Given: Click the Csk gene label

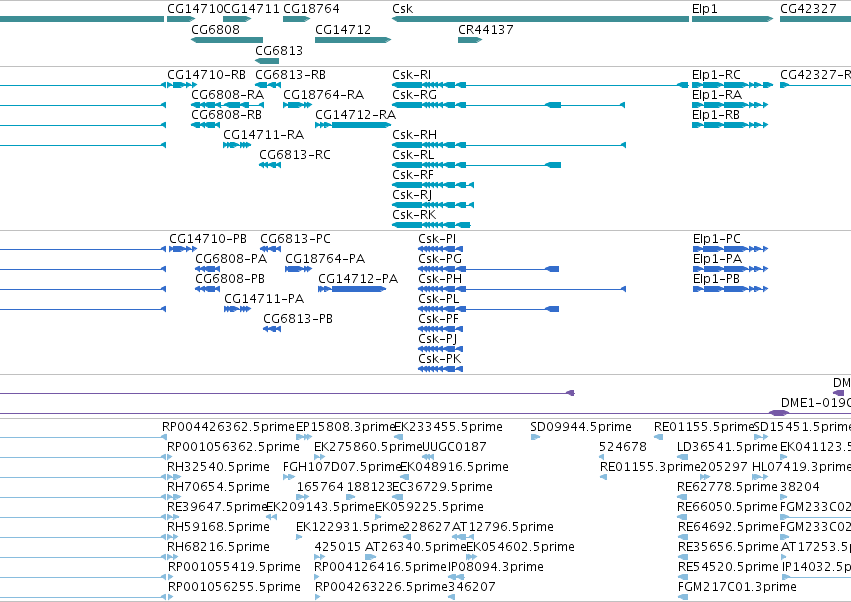Looking at the screenshot, I should [402, 9].
